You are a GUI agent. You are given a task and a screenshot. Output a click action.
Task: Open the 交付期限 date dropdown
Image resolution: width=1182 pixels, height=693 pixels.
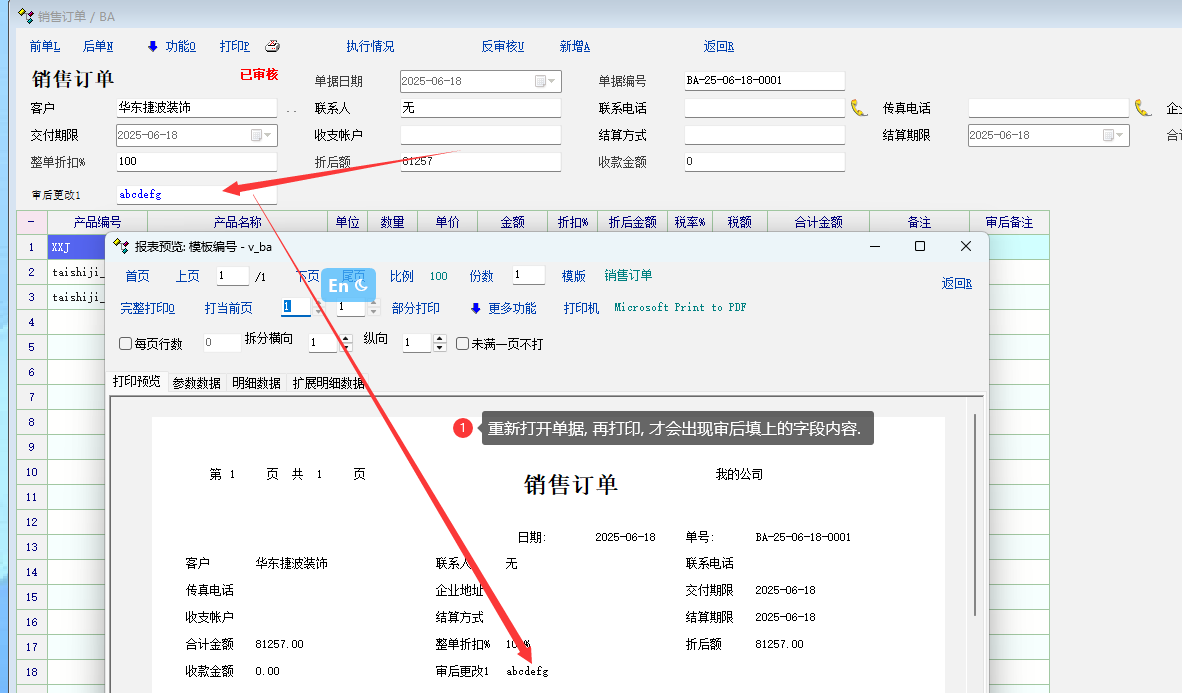click(263, 135)
